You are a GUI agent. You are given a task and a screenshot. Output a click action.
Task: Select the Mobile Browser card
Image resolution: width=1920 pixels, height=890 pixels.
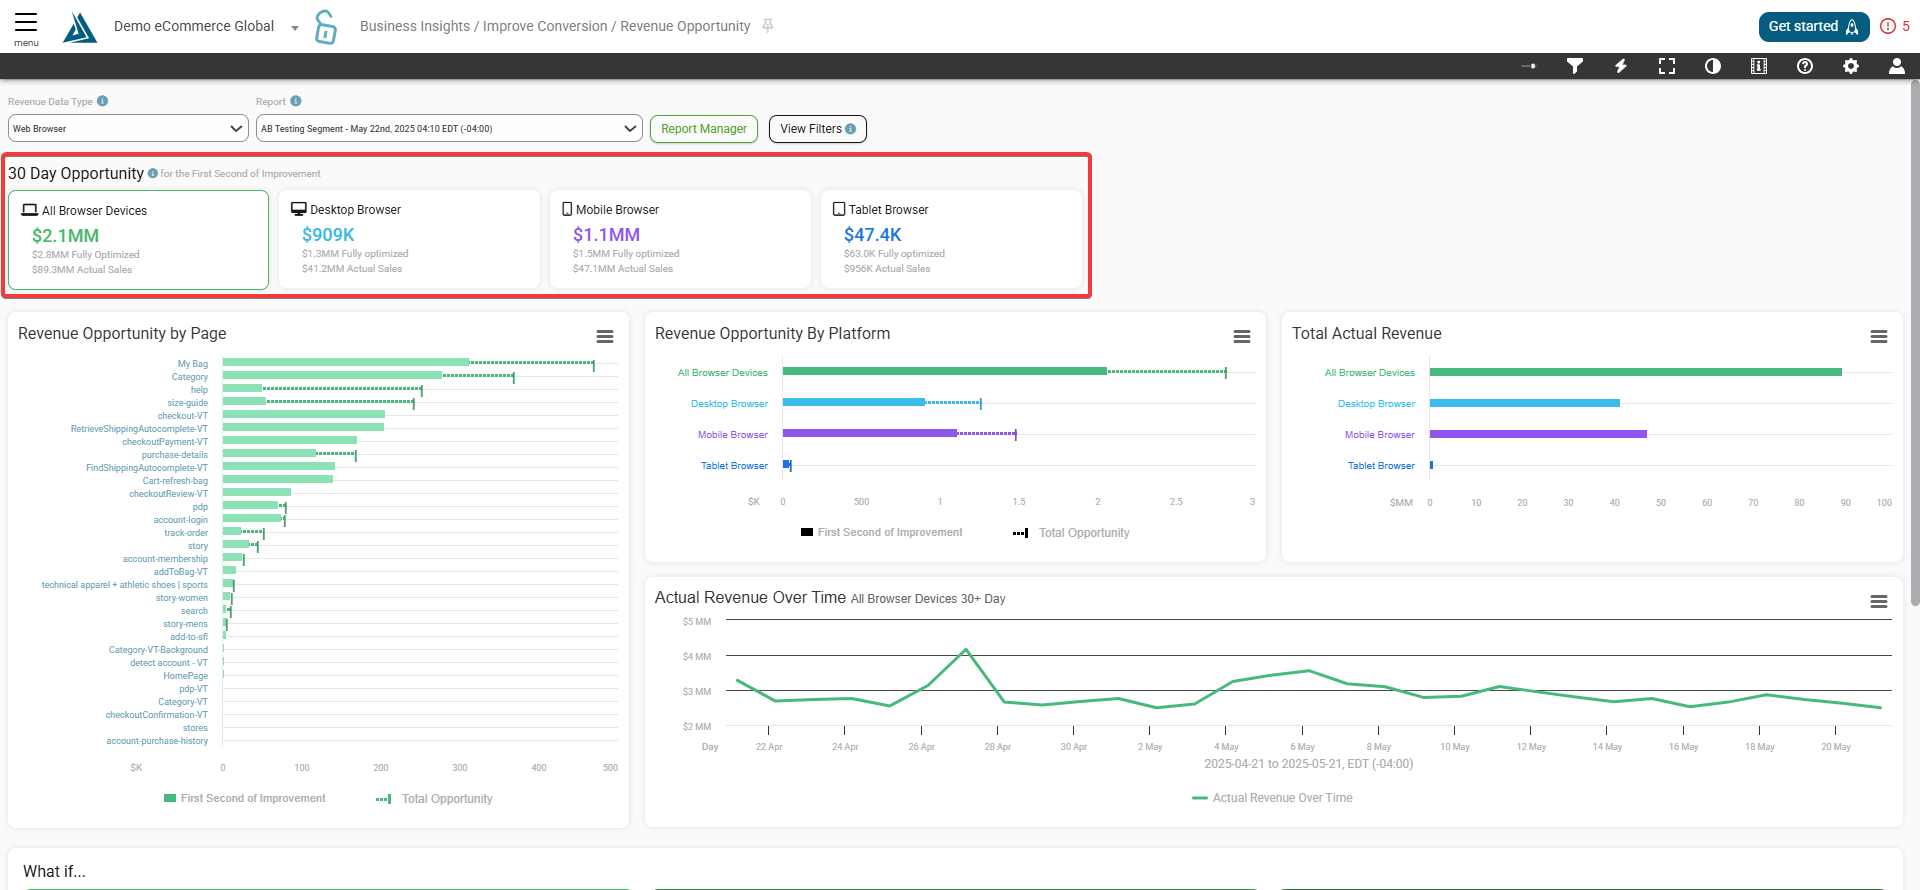[x=680, y=239]
